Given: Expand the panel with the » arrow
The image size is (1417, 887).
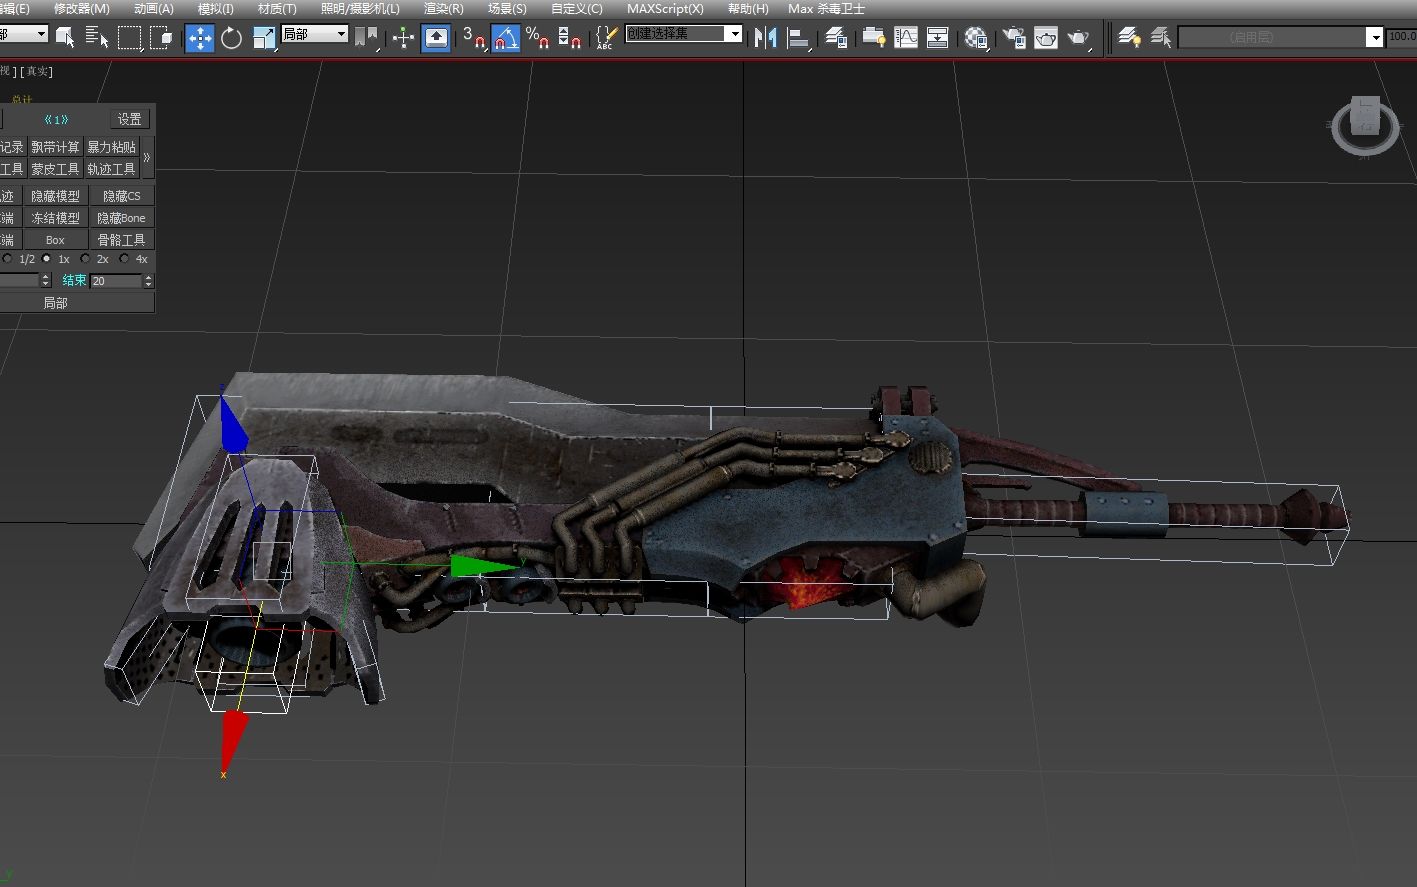Looking at the screenshot, I should (x=147, y=158).
